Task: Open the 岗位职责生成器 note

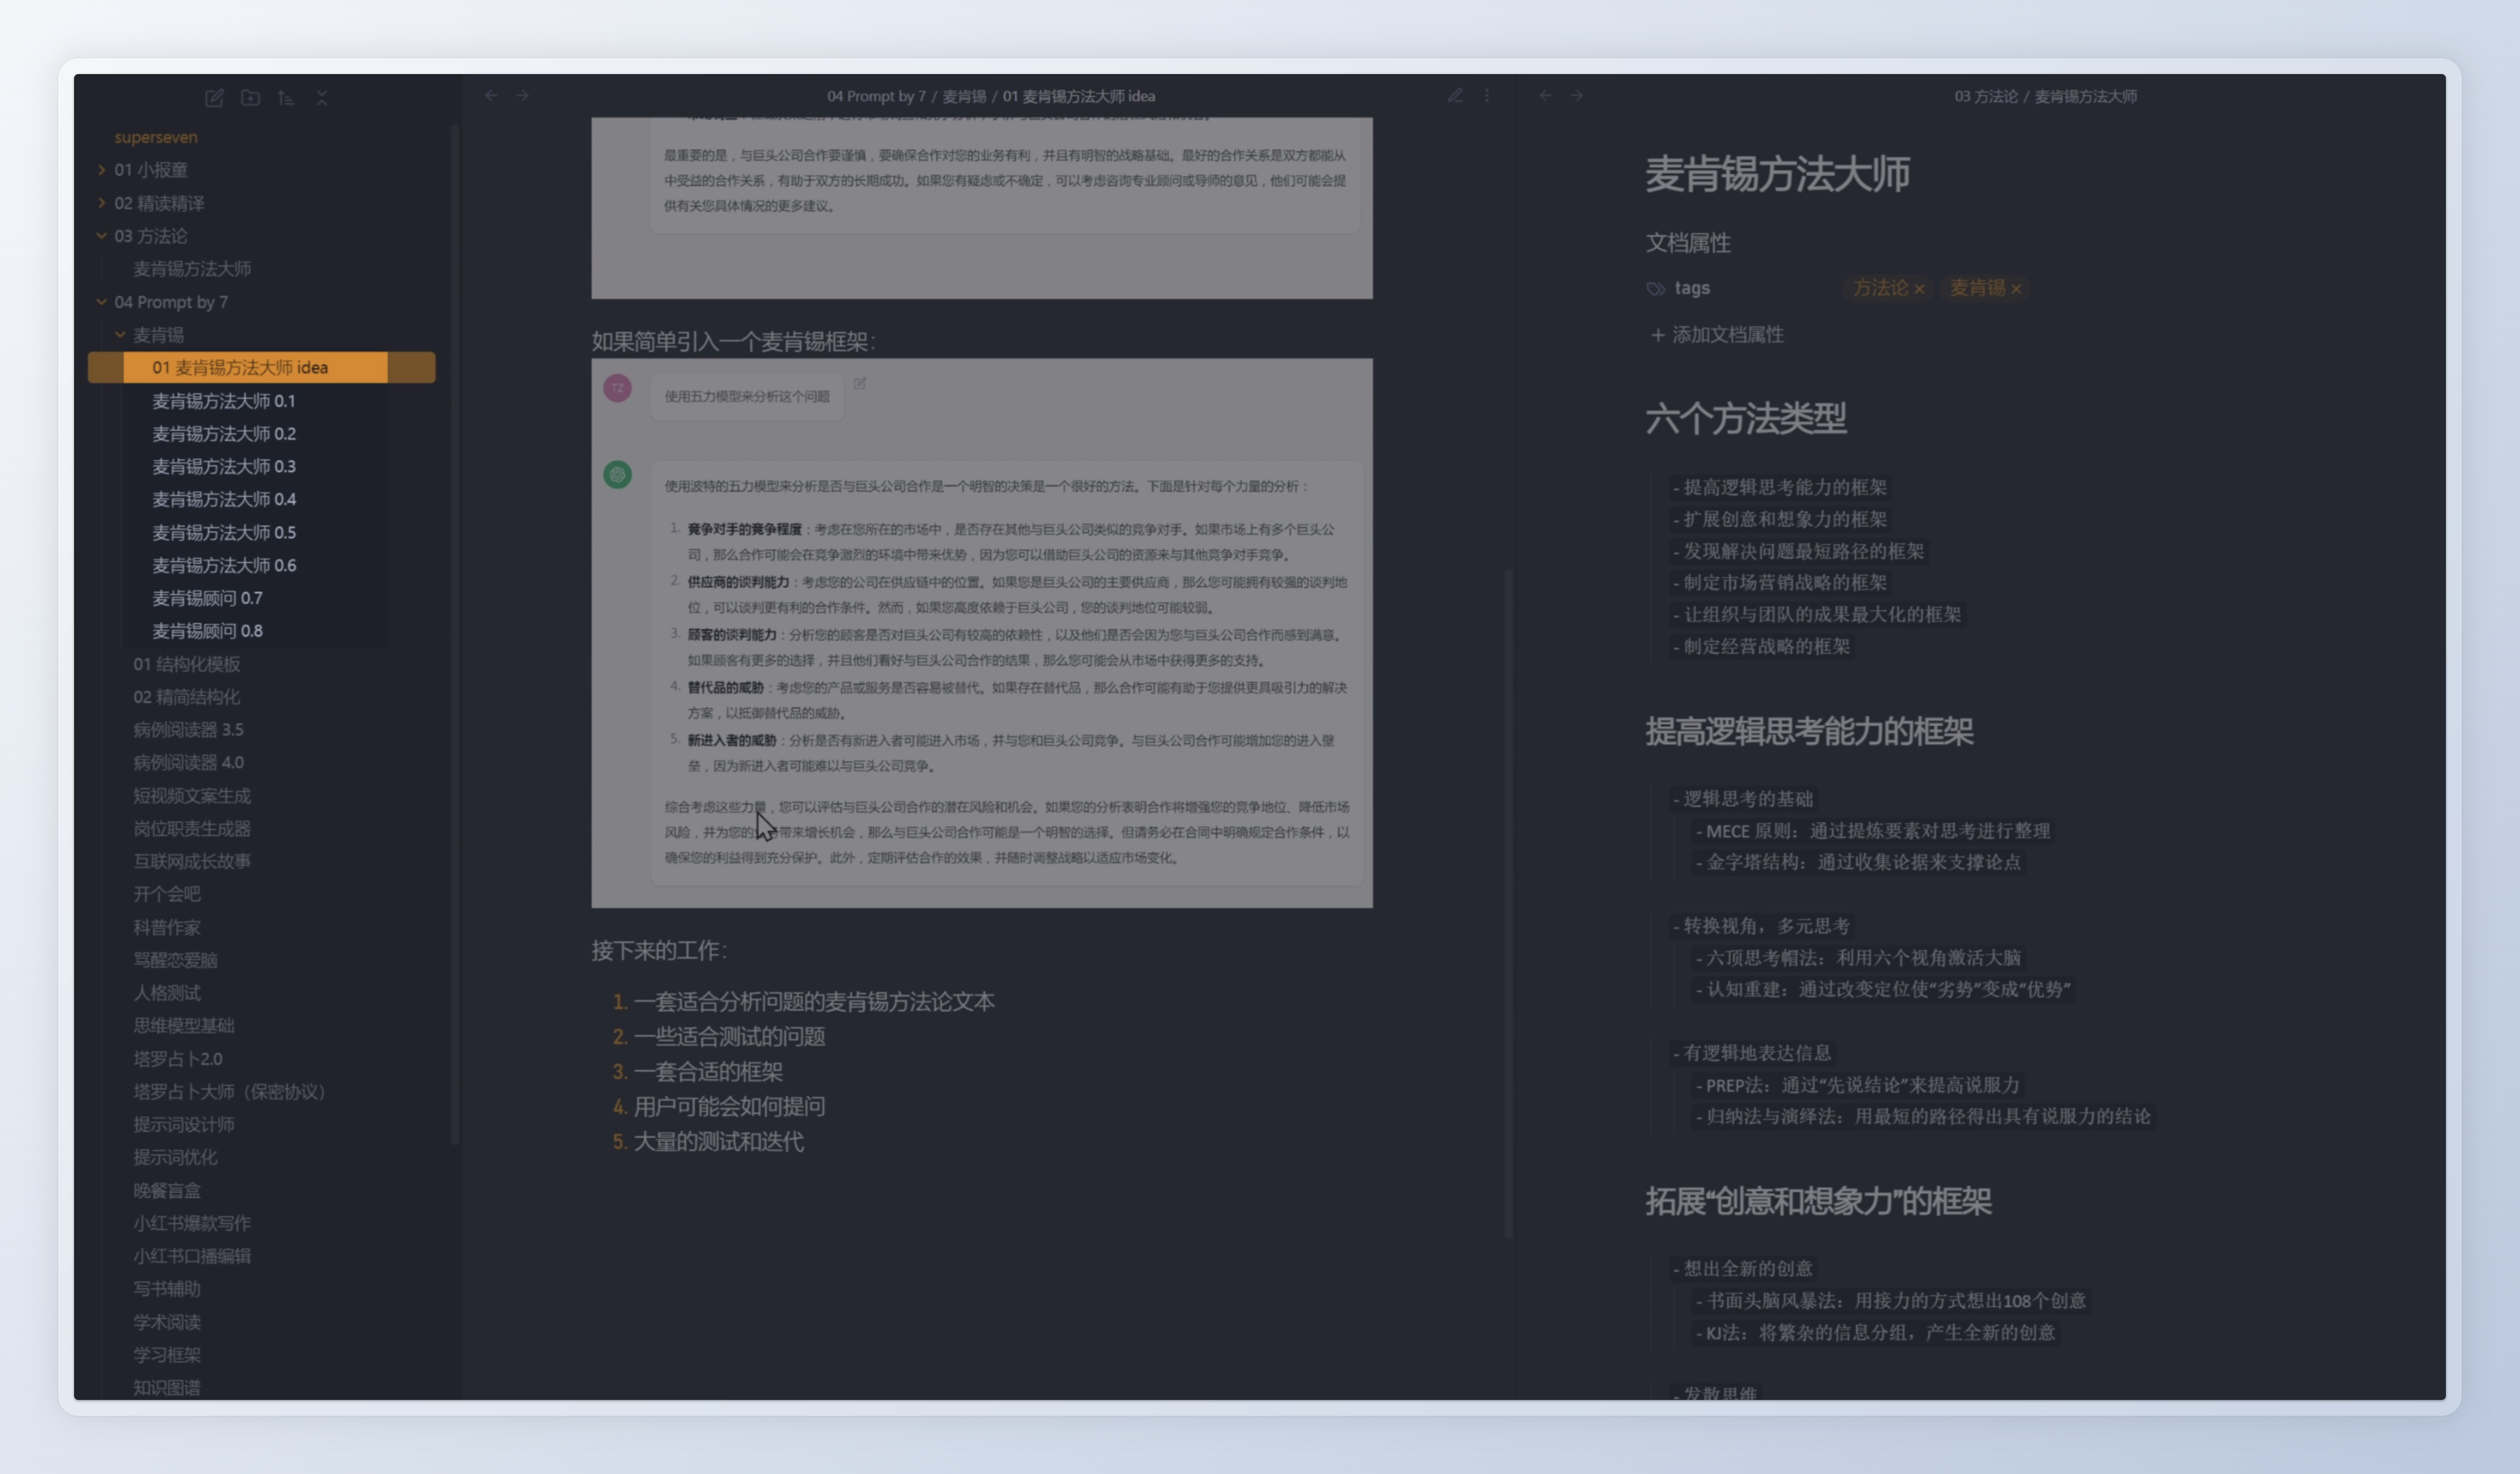Action: (192, 828)
